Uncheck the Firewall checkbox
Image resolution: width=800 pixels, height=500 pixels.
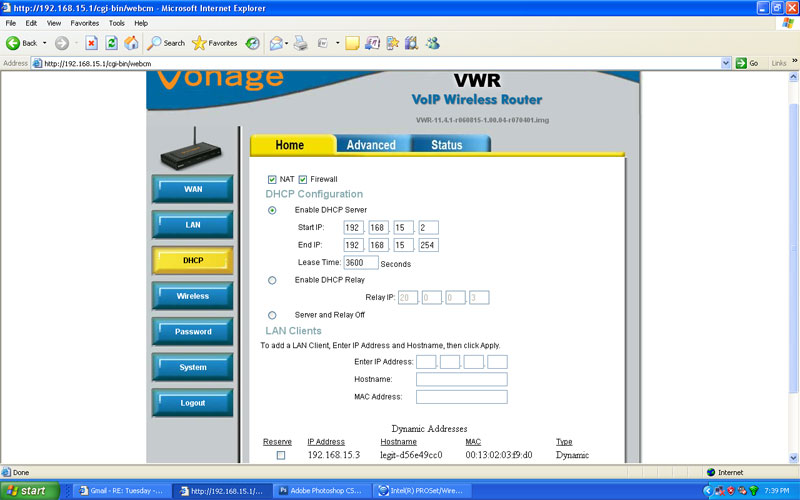(x=303, y=180)
